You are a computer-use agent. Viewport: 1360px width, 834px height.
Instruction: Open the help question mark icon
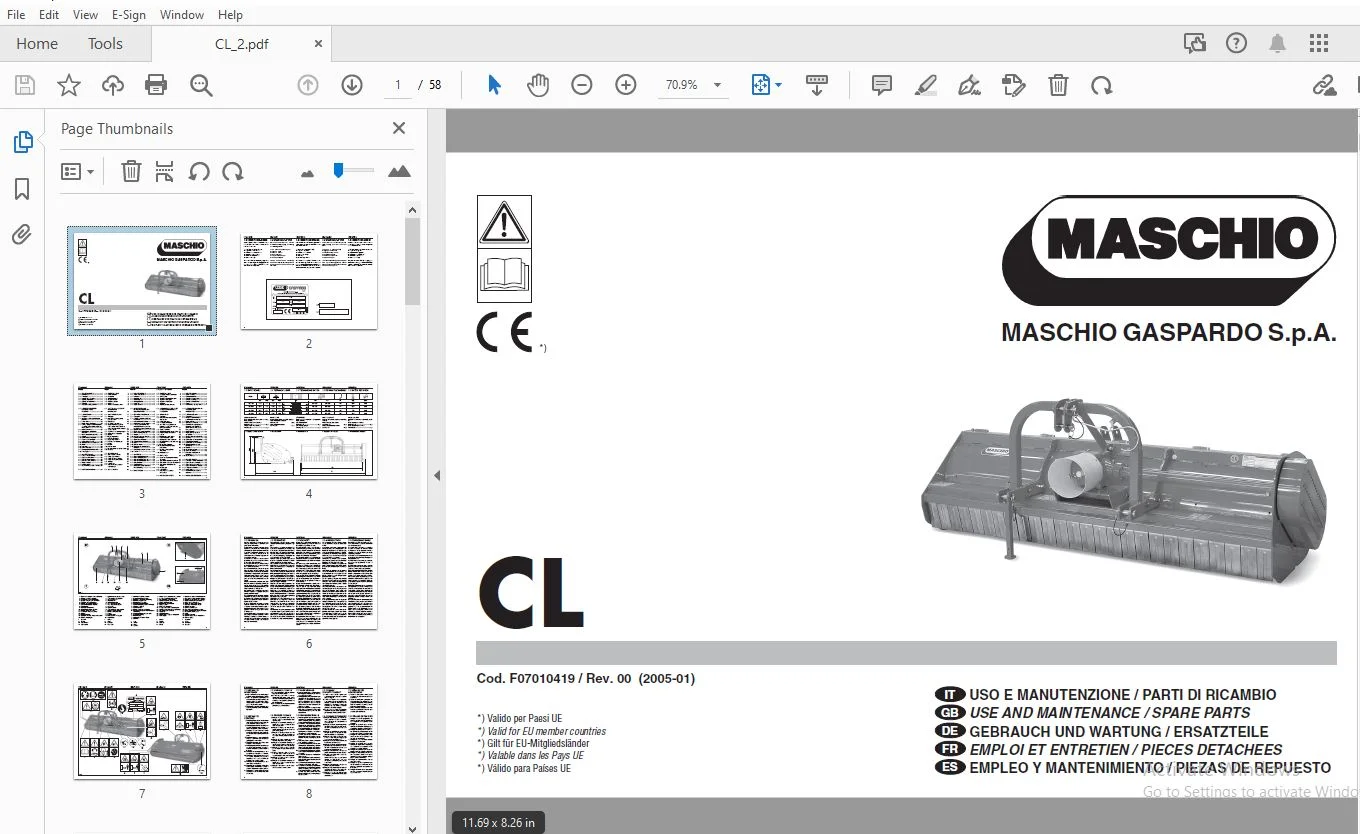tap(1237, 43)
